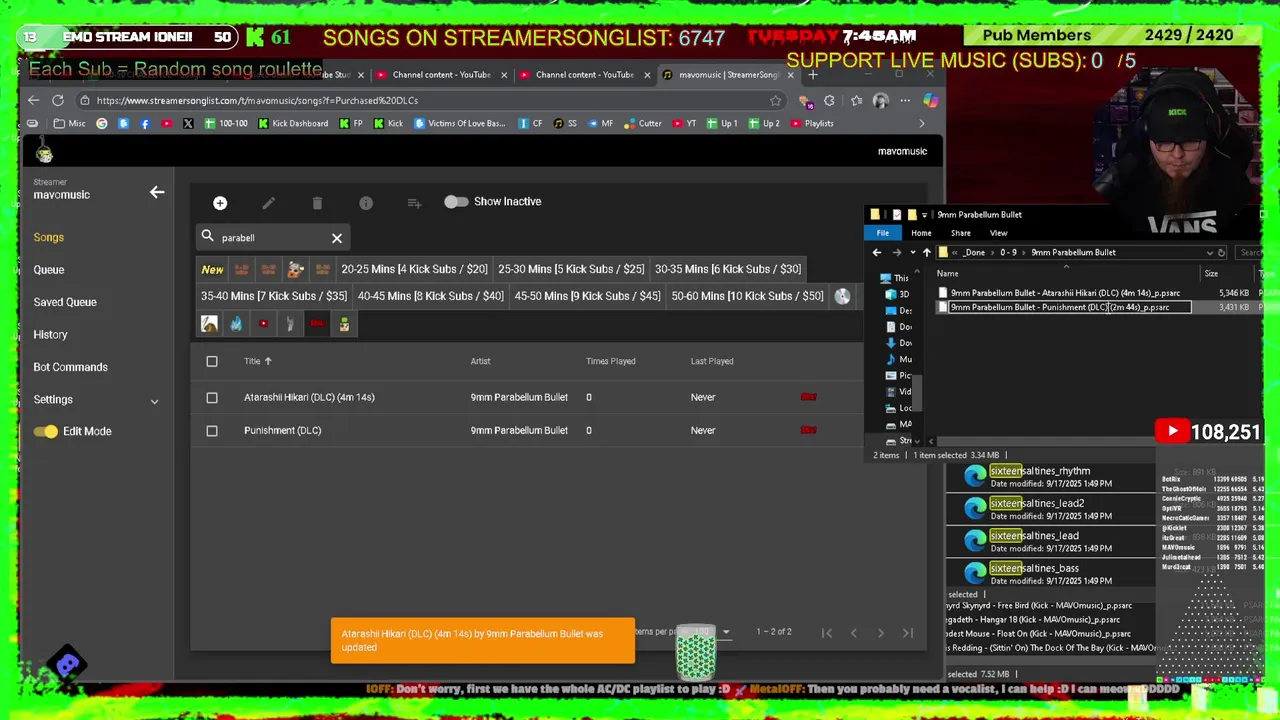The image size is (1280, 720).
Task: Open File Explorer recent locations dropdown
Action: click(x=911, y=253)
